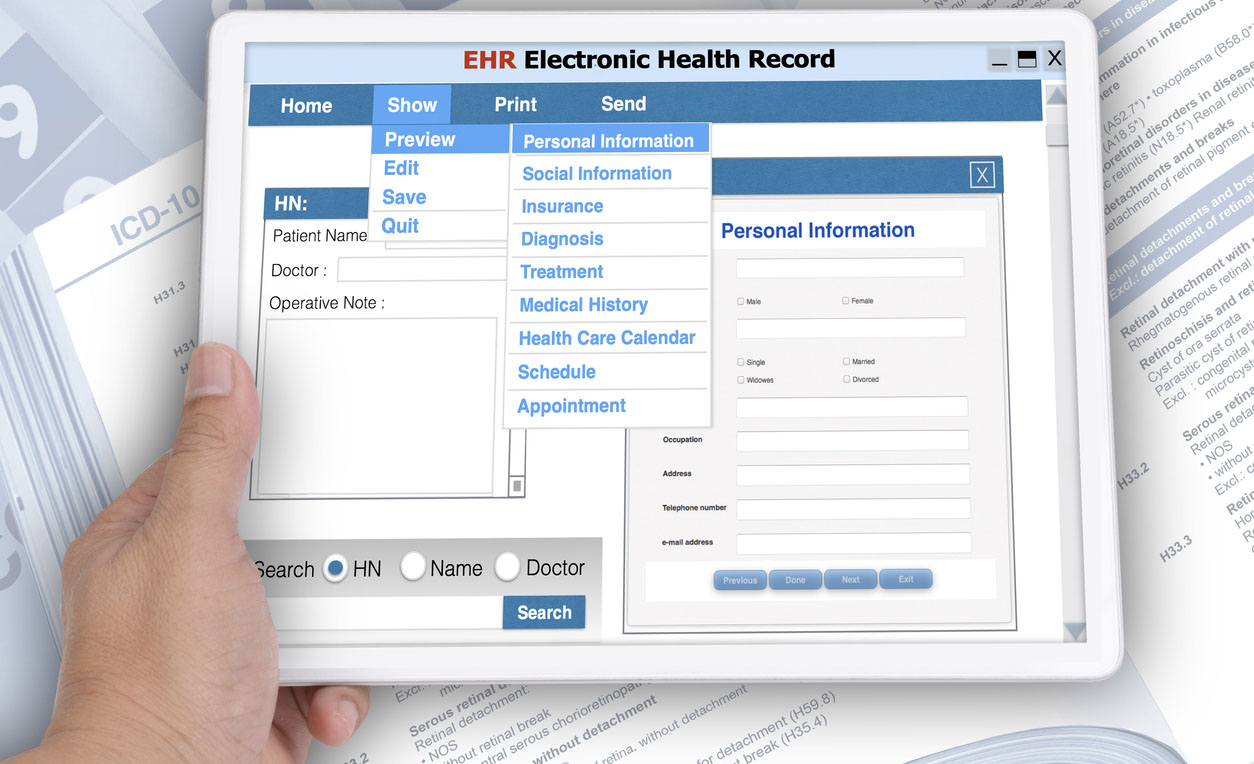Image resolution: width=1254 pixels, height=764 pixels.
Task: Select the Widowes checkbox
Action: point(740,380)
